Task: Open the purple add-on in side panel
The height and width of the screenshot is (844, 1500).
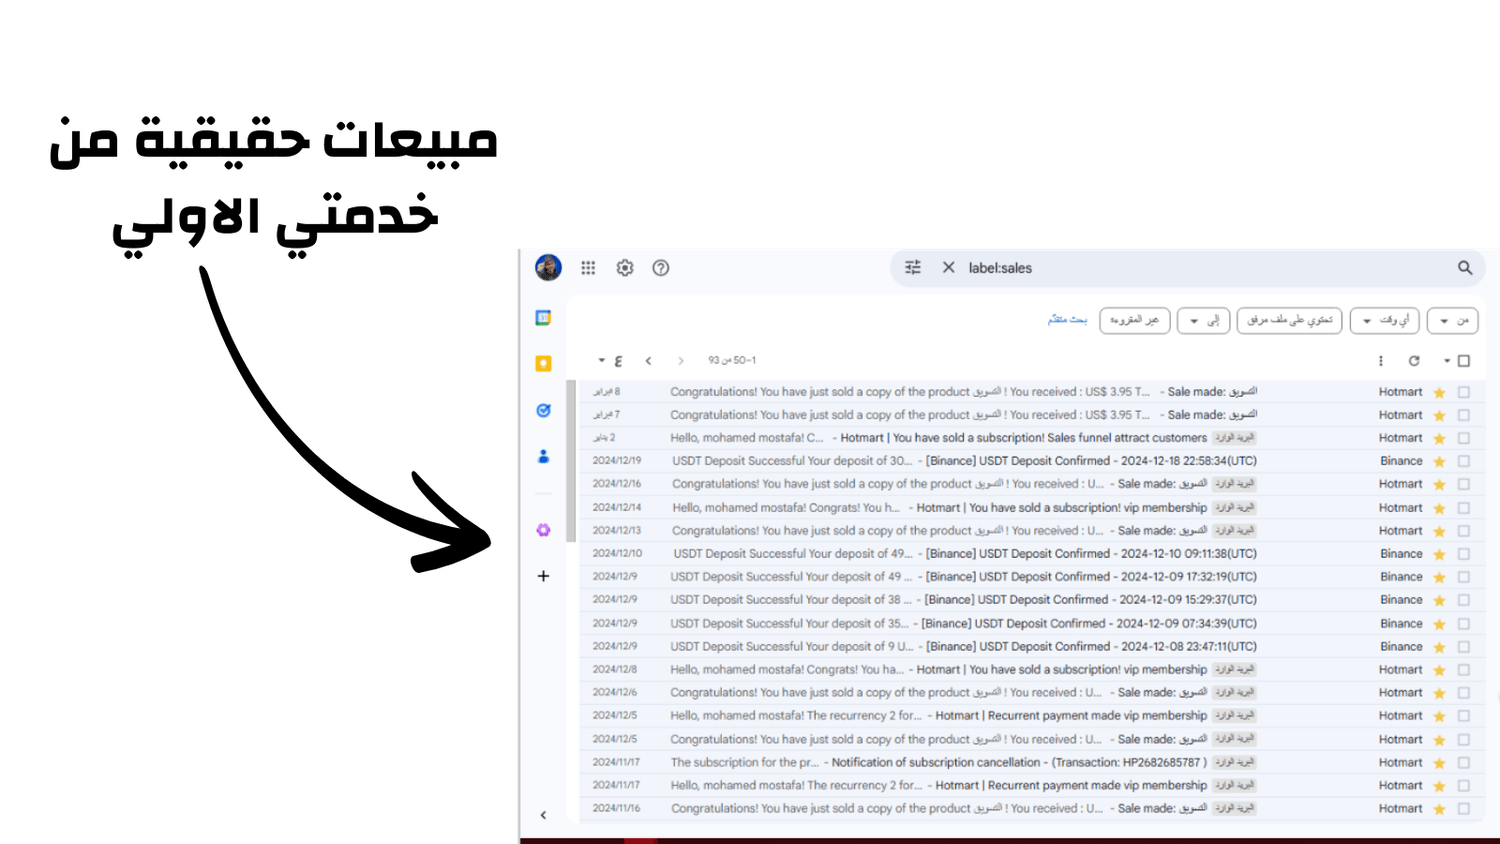Action: tap(543, 530)
